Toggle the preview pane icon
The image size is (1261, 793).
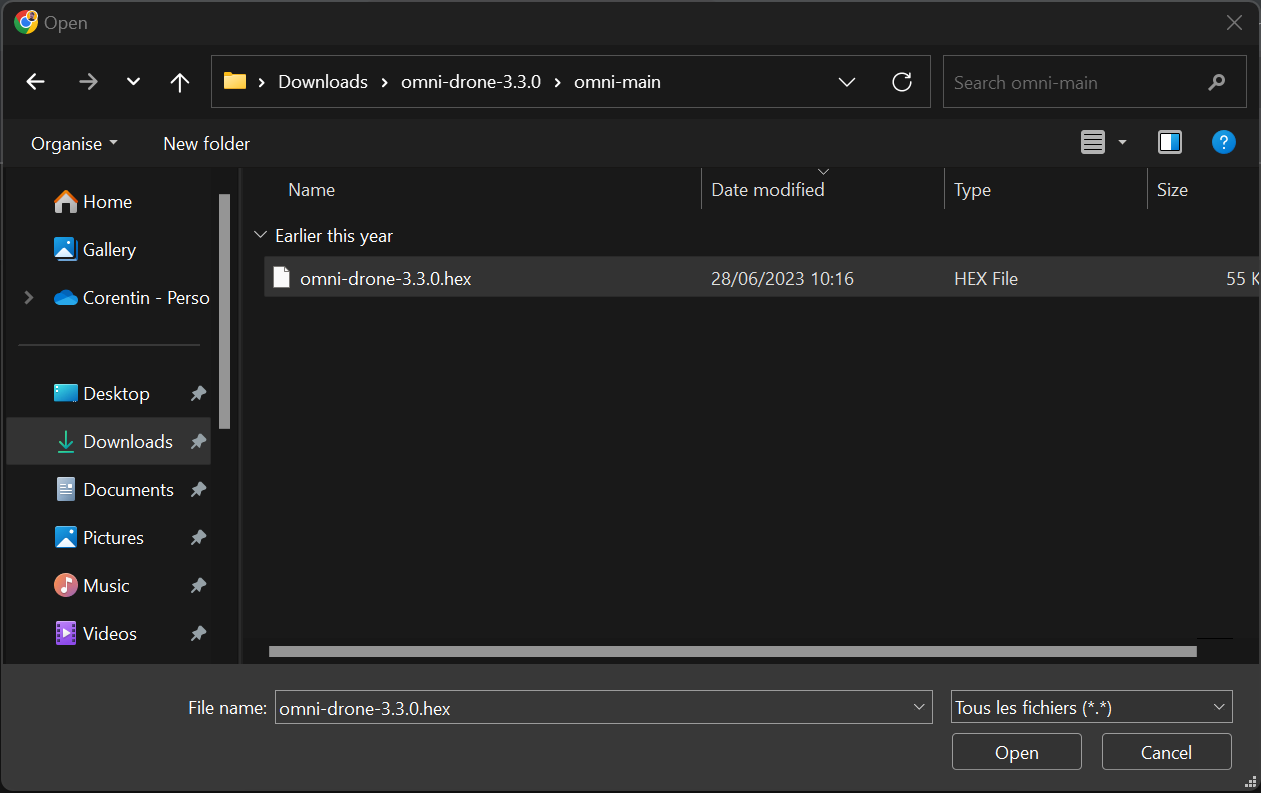tap(1170, 143)
